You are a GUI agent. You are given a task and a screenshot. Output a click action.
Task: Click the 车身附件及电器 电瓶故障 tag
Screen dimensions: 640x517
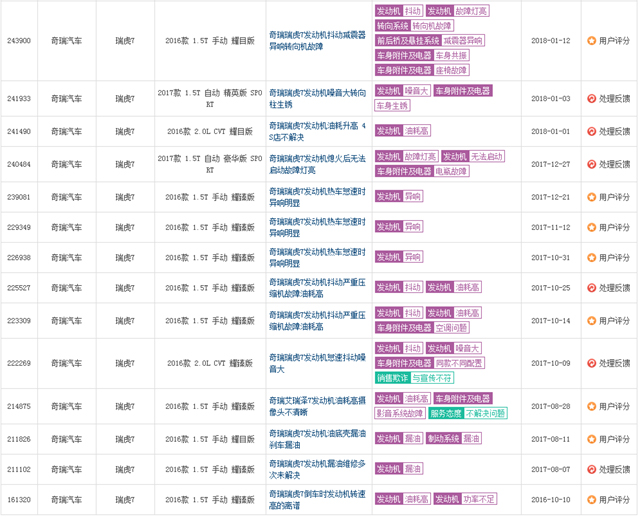(x=422, y=171)
